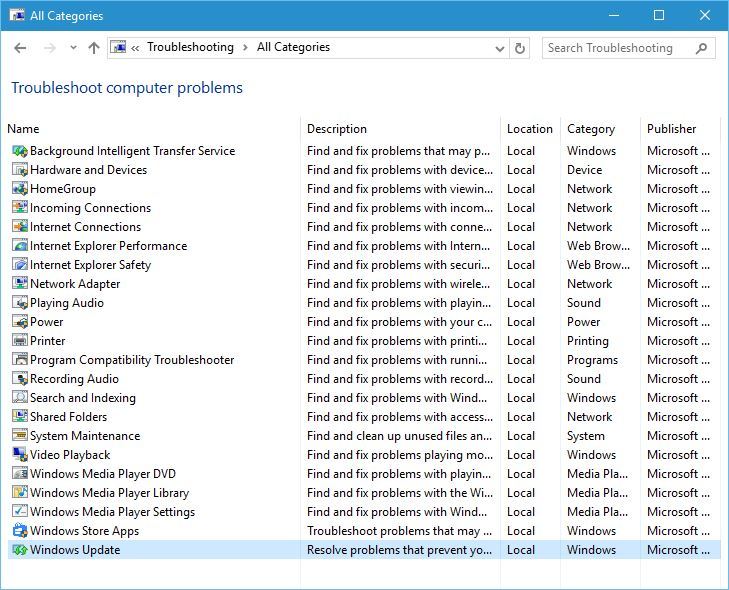Click the Network Adapter icon
This screenshot has width=729, height=590.
(x=20, y=284)
